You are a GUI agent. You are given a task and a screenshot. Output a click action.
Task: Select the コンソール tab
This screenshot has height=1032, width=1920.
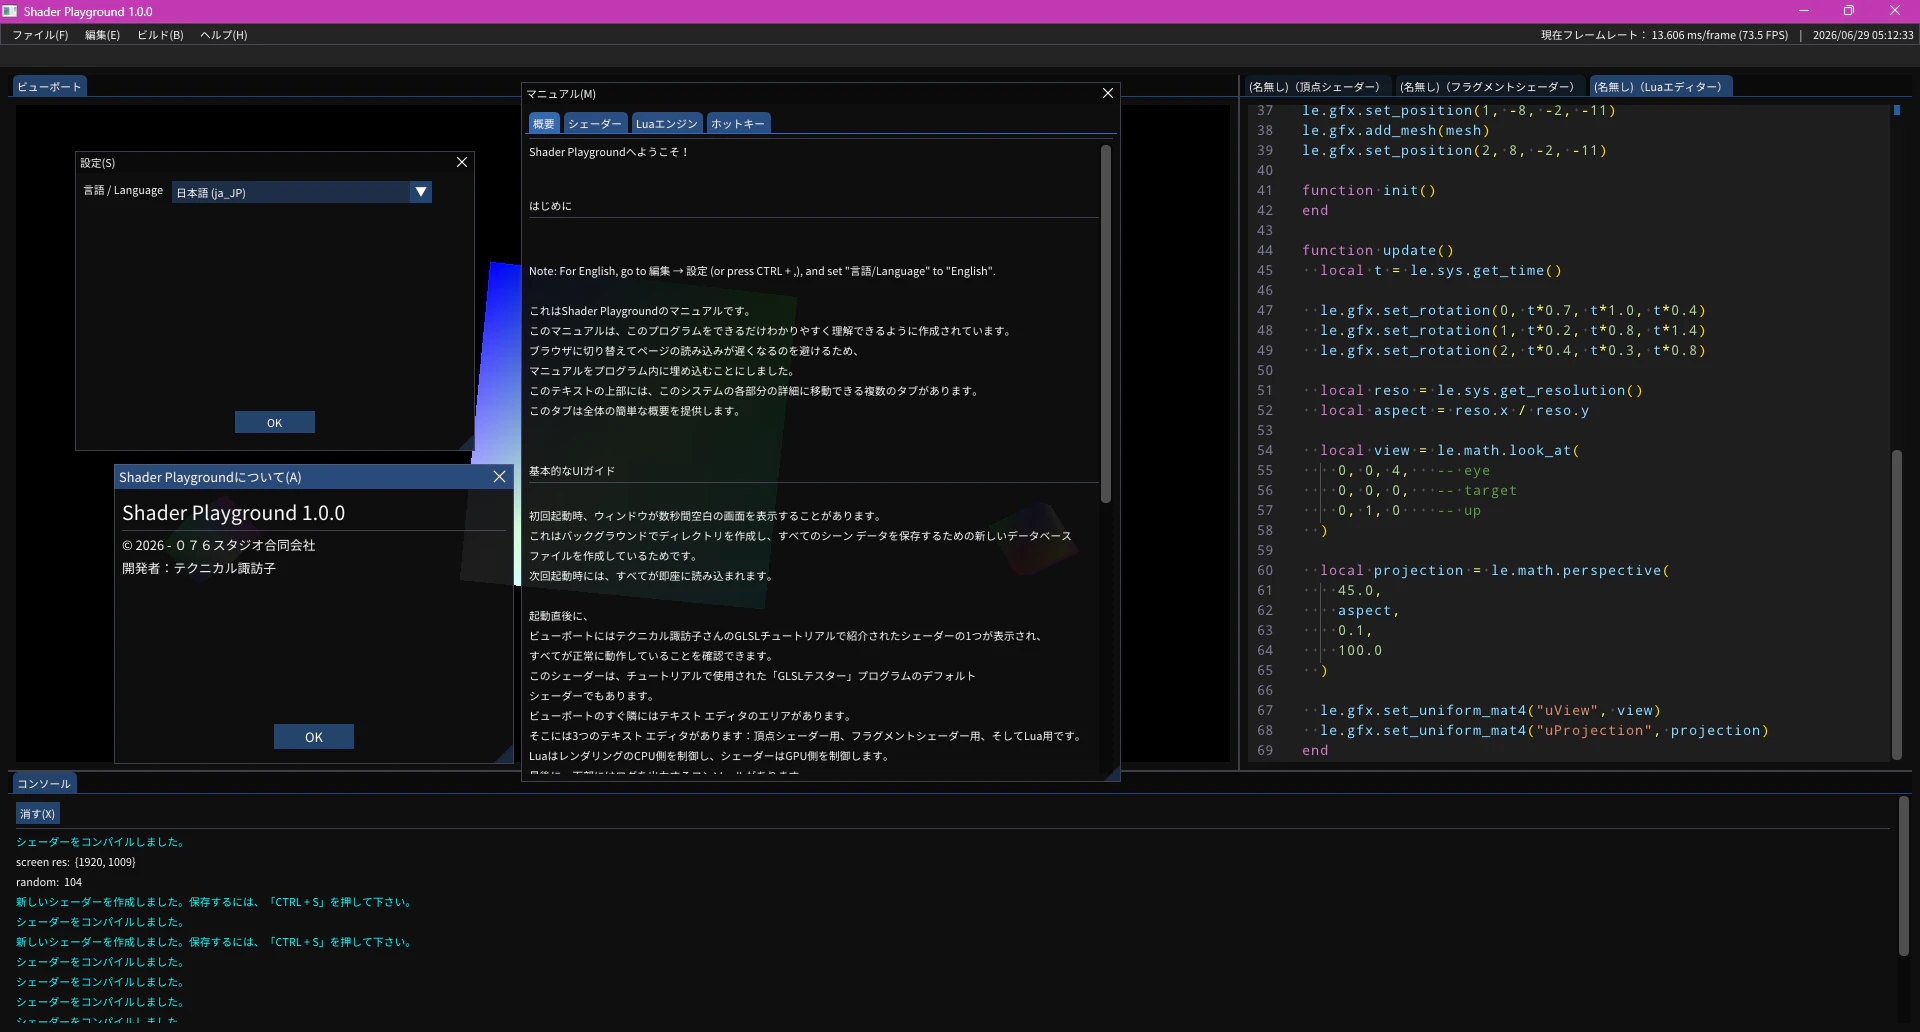(44, 784)
